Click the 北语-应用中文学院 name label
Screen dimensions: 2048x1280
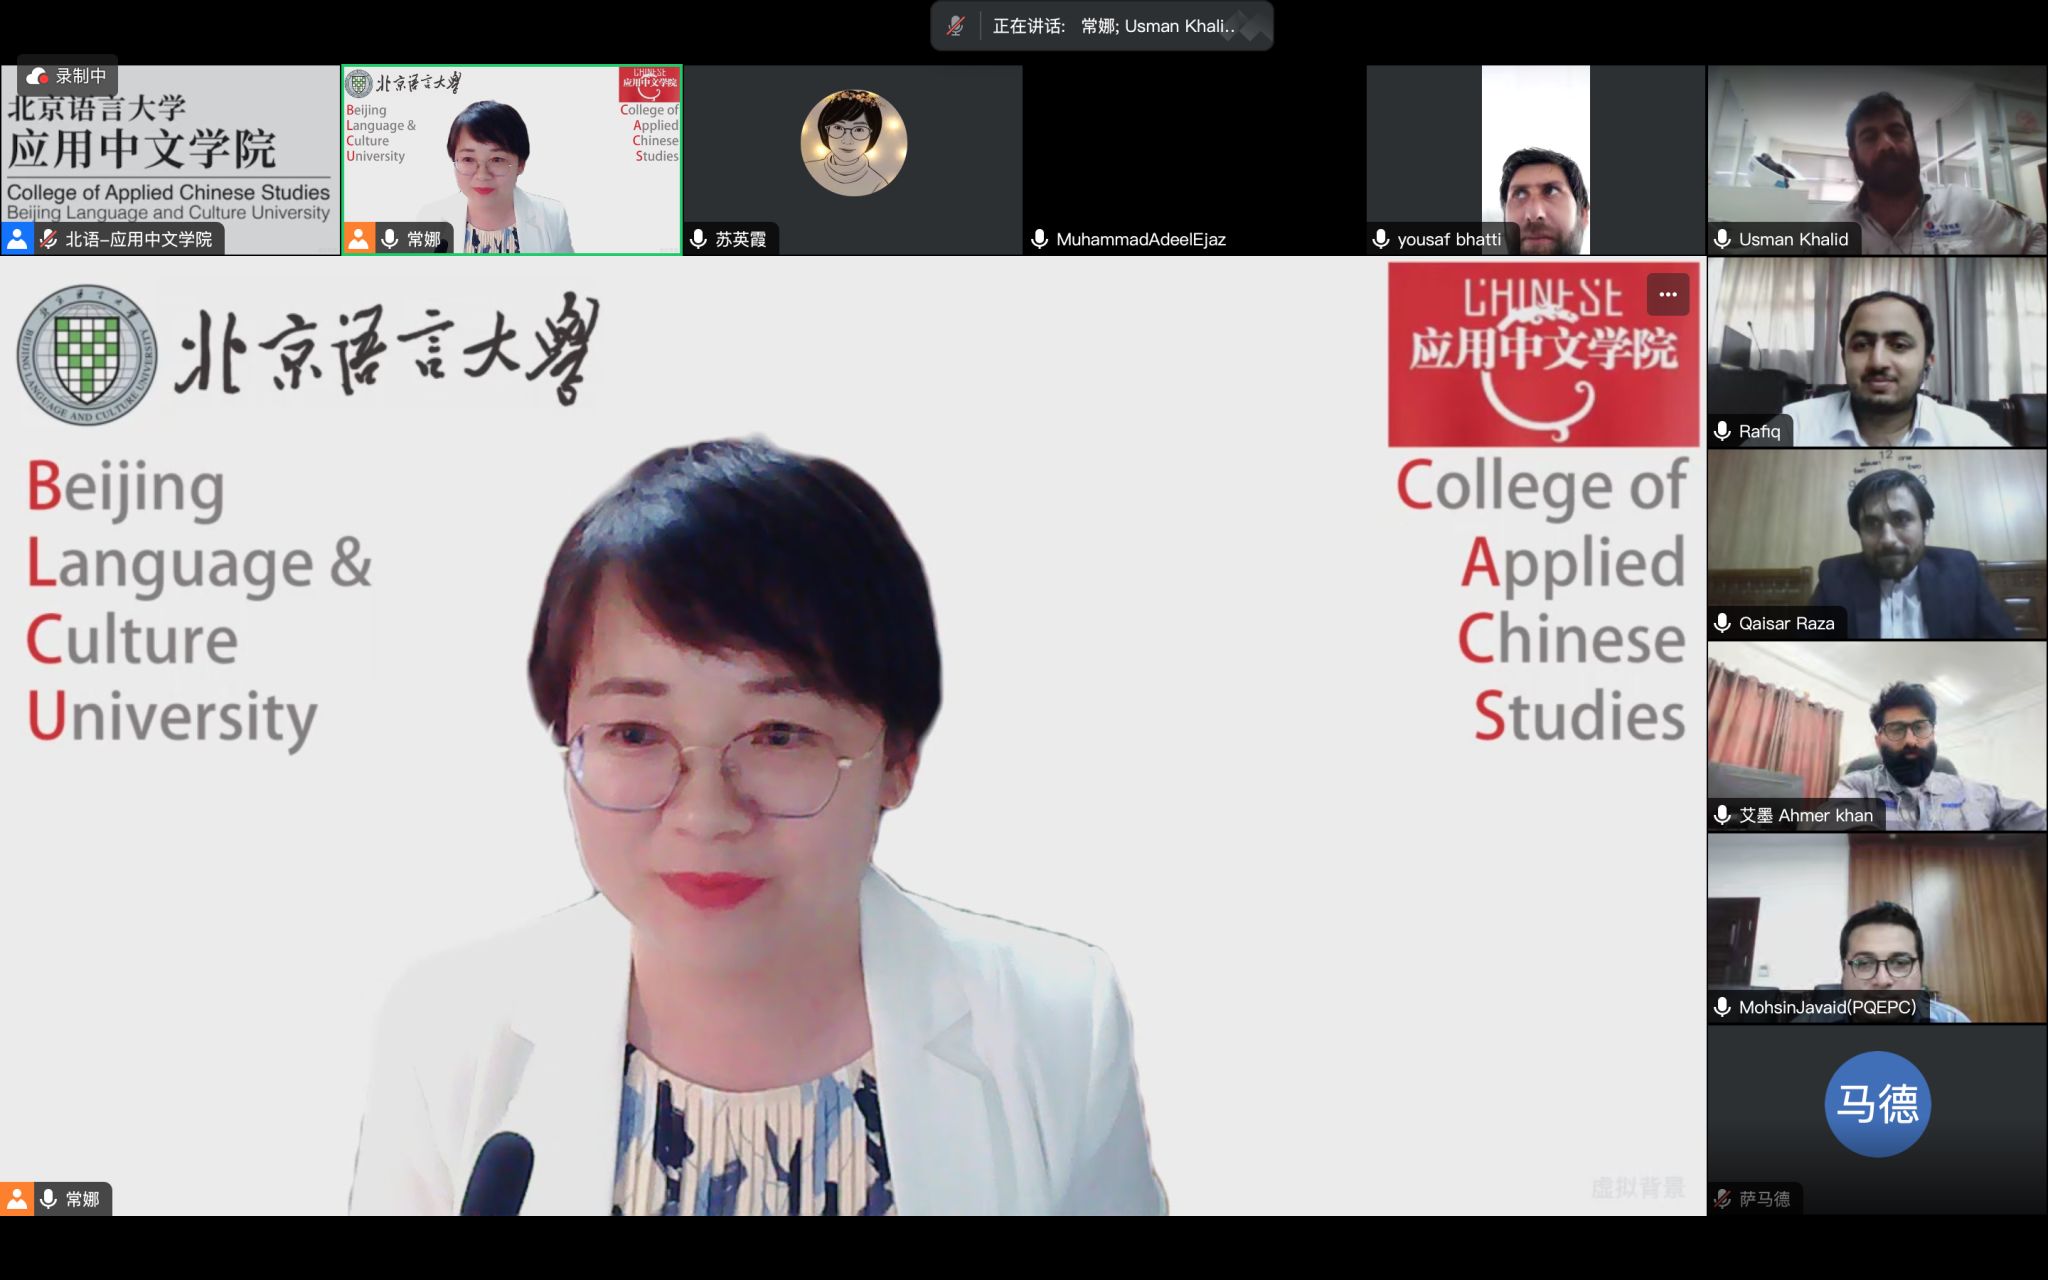tap(139, 239)
